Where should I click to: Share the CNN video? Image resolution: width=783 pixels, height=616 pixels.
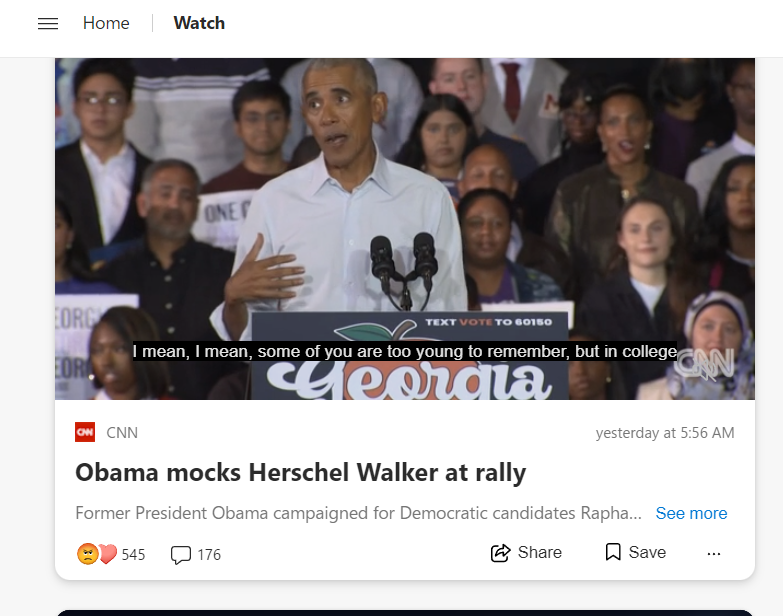coord(526,553)
